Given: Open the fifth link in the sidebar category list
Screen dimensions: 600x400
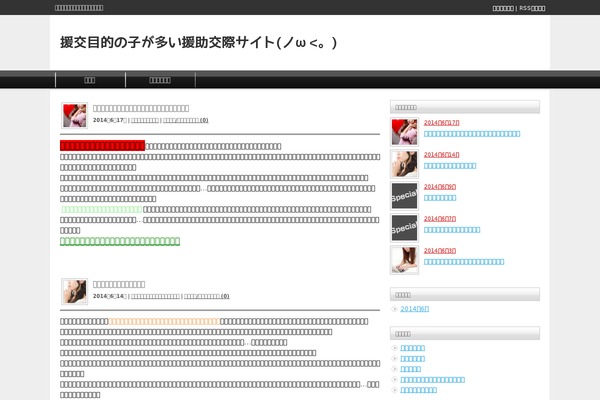Looking at the screenshot, I should pyautogui.click(x=418, y=390).
